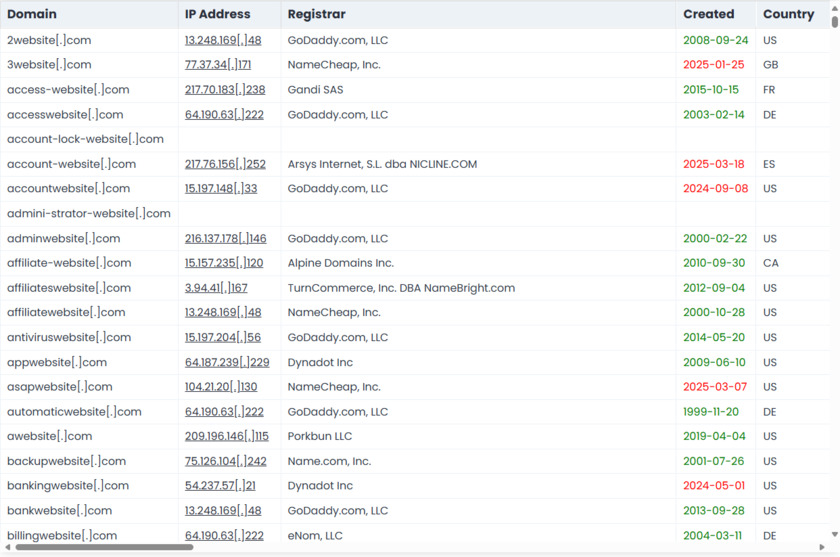Image resolution: width=840 pixels, height=557 pixels.
Task: Click country code FR
Action: click(x=769, y=89)
